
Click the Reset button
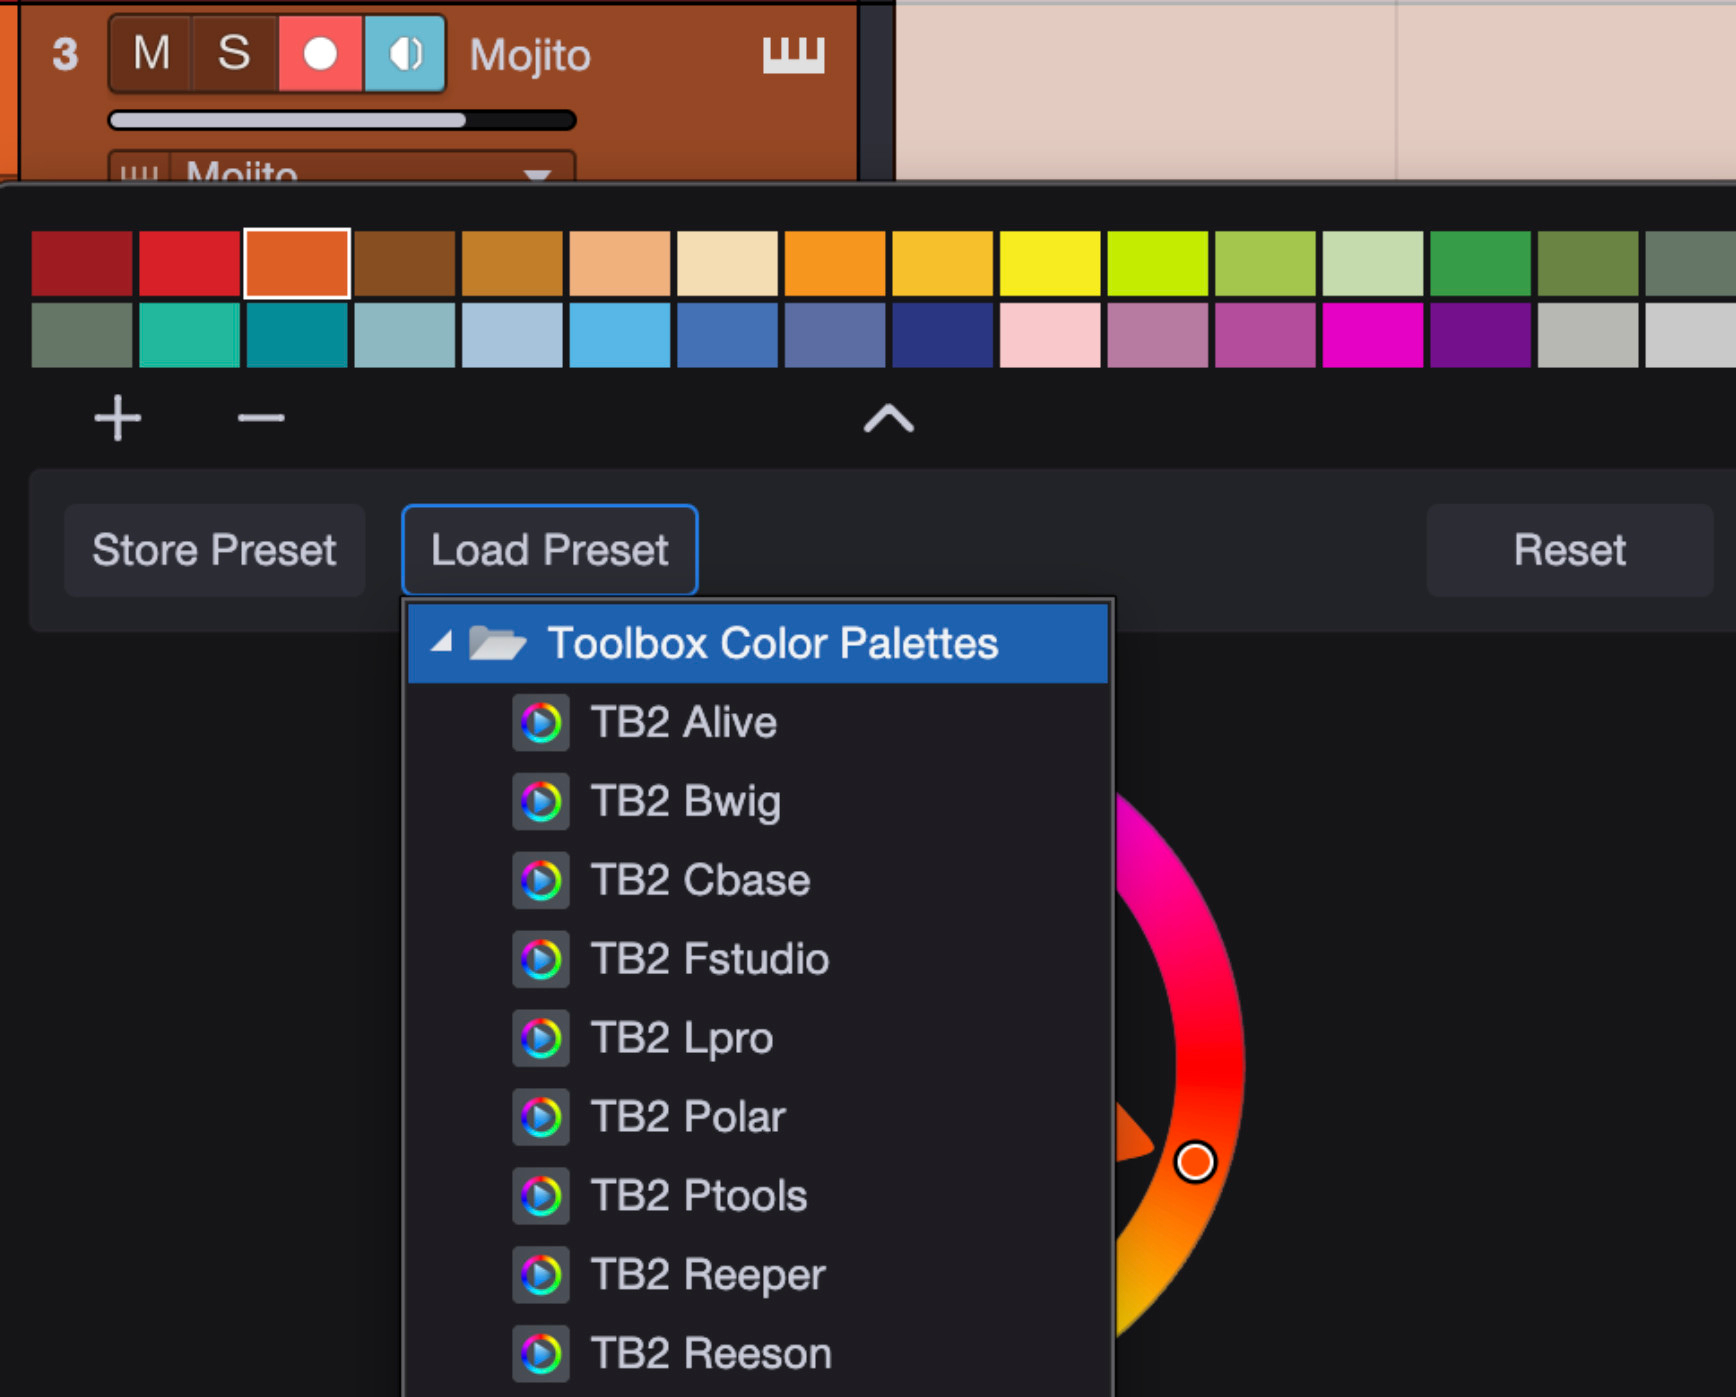[1569, 550]
